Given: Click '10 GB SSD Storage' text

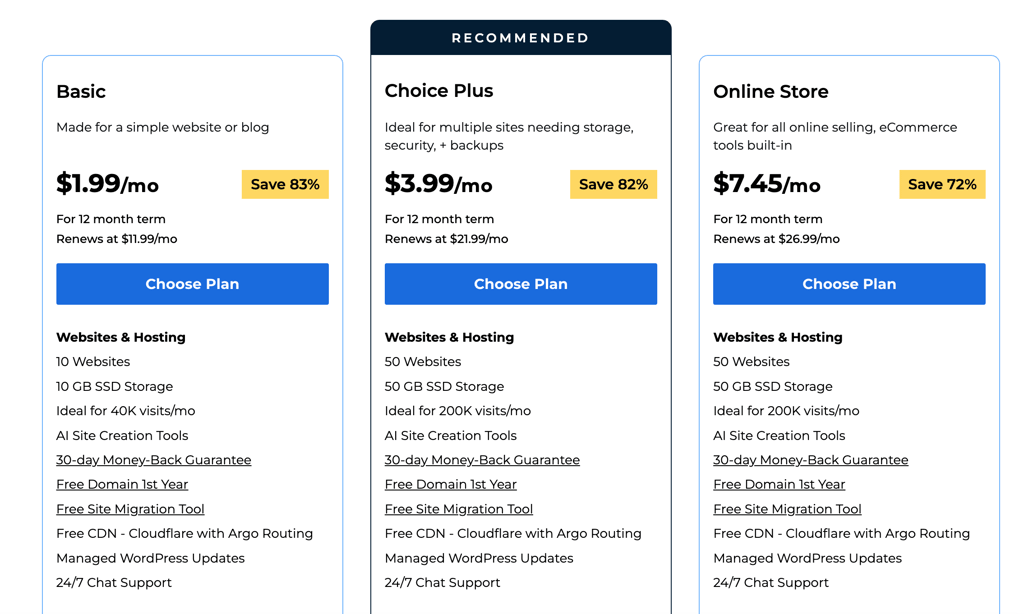Looking at the screenshot, I should pyautogui.click(x=114, y=387).
